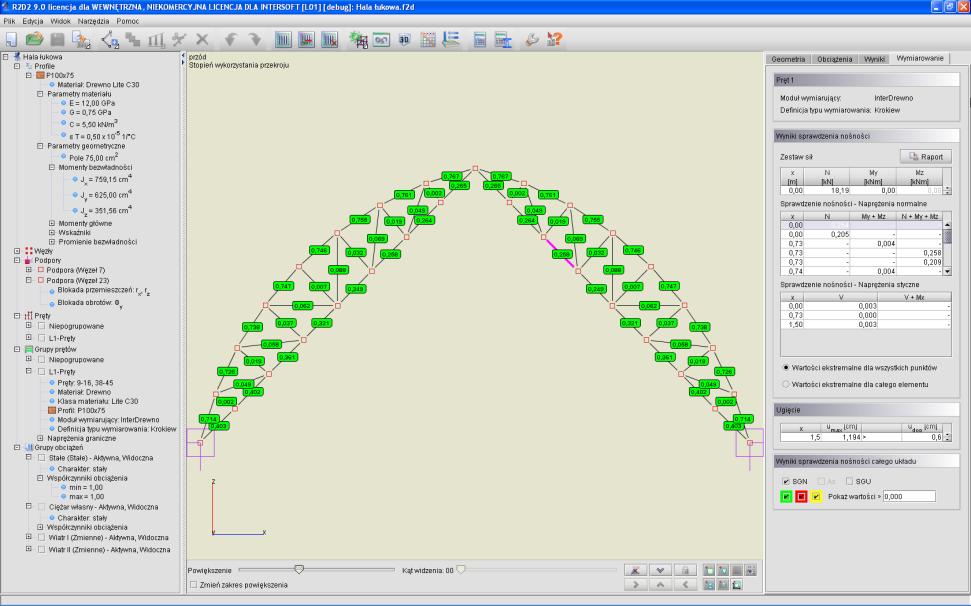Click the wrench settings icon
Image resolution: width=971 pixels, height=606 pixels.
click(x=531, y=40)
